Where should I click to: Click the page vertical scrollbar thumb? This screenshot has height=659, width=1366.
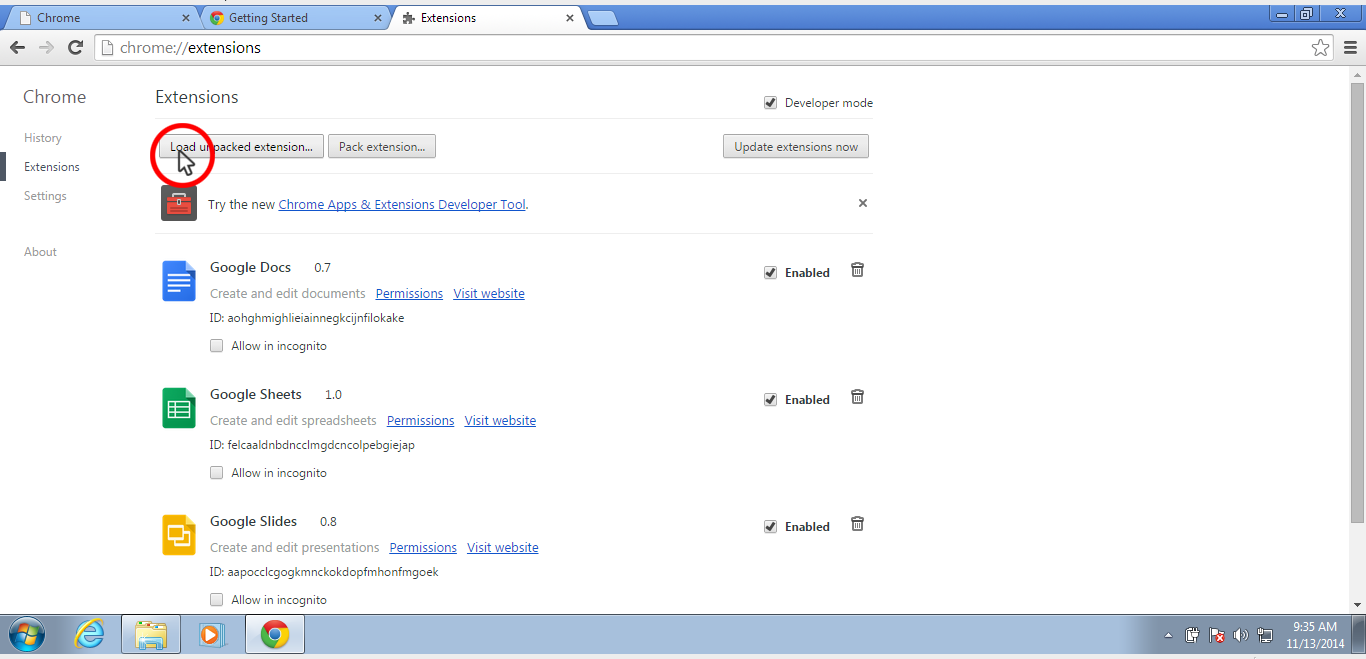[1357, 303]
